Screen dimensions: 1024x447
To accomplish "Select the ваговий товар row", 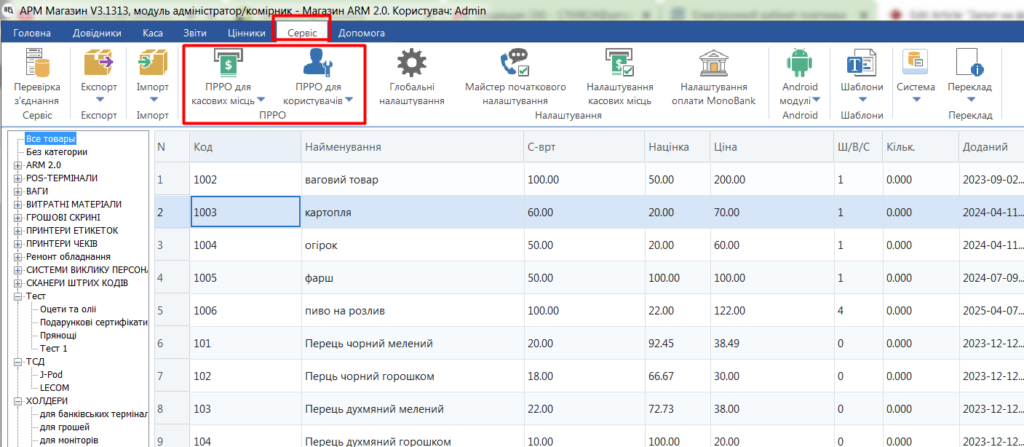I will click(589, 179).
